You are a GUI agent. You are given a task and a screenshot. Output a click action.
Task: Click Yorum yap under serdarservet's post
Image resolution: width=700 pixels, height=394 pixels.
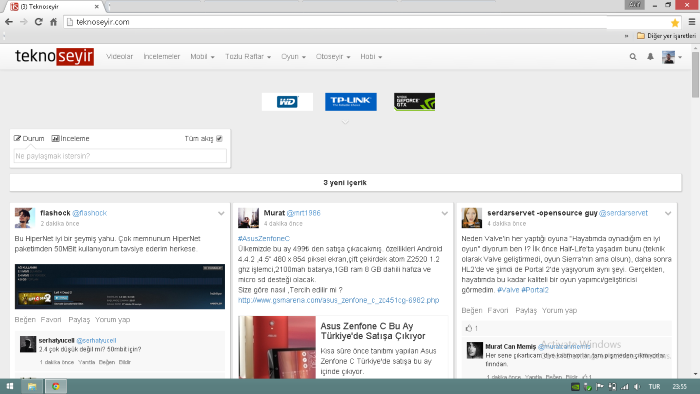click(559, 311)
